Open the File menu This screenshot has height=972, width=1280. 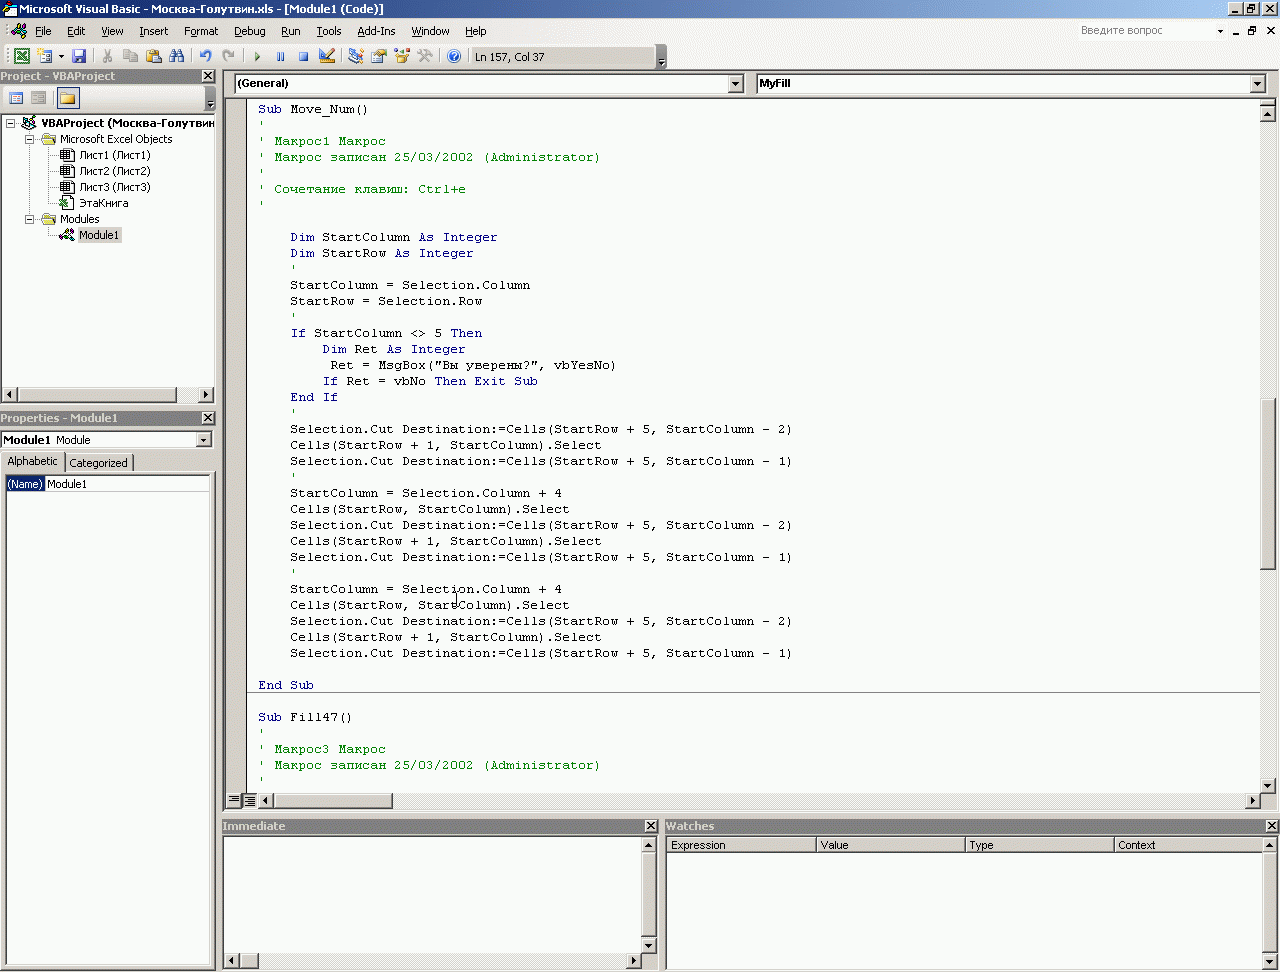[43, 31]
